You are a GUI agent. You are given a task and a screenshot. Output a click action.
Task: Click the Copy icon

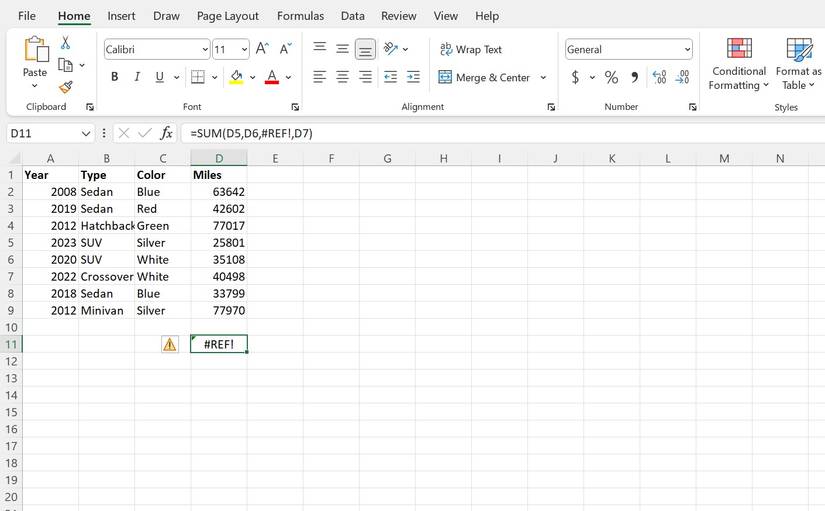pos(65,65)
